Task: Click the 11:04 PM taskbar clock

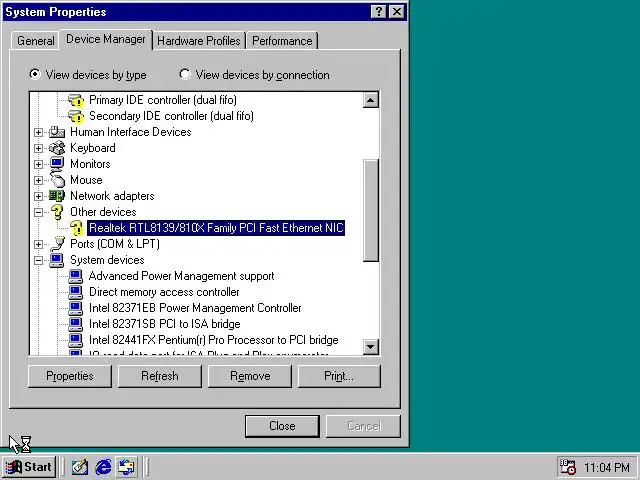Action: pos(607,467)
